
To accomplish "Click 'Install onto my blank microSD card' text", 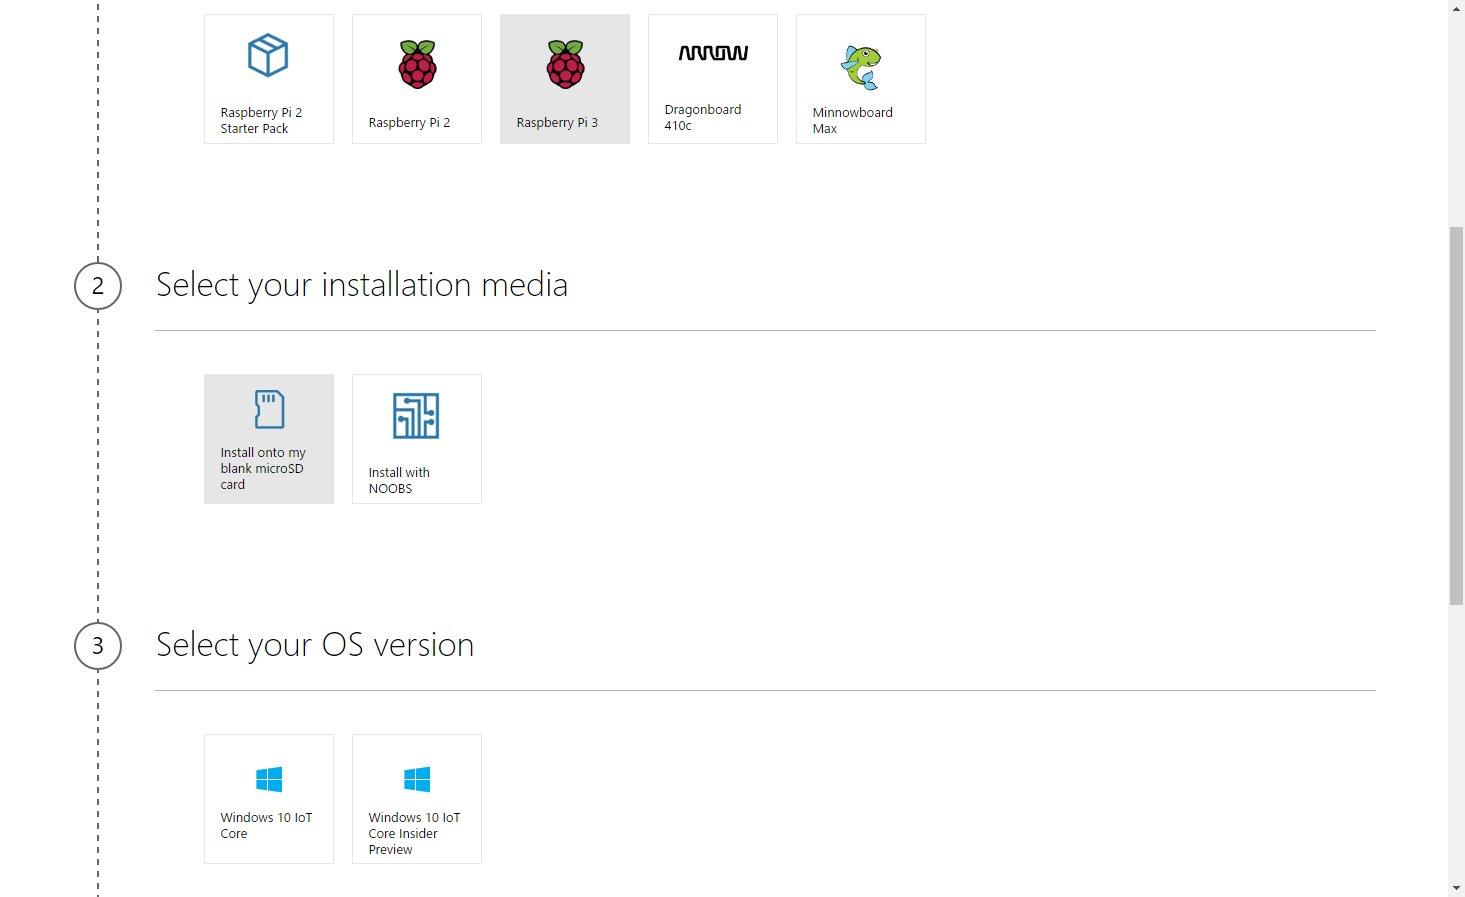I will click(263, 469).
